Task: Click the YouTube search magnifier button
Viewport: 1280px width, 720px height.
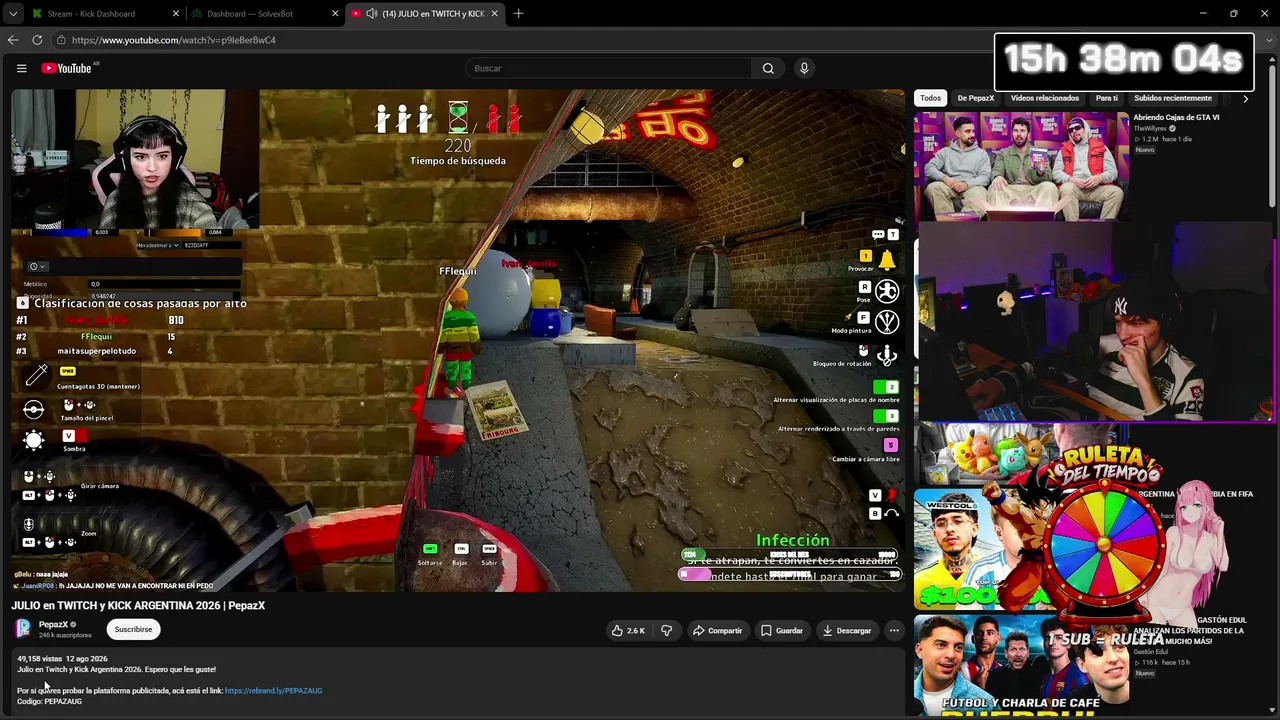Action: click(x=768, y=68)
